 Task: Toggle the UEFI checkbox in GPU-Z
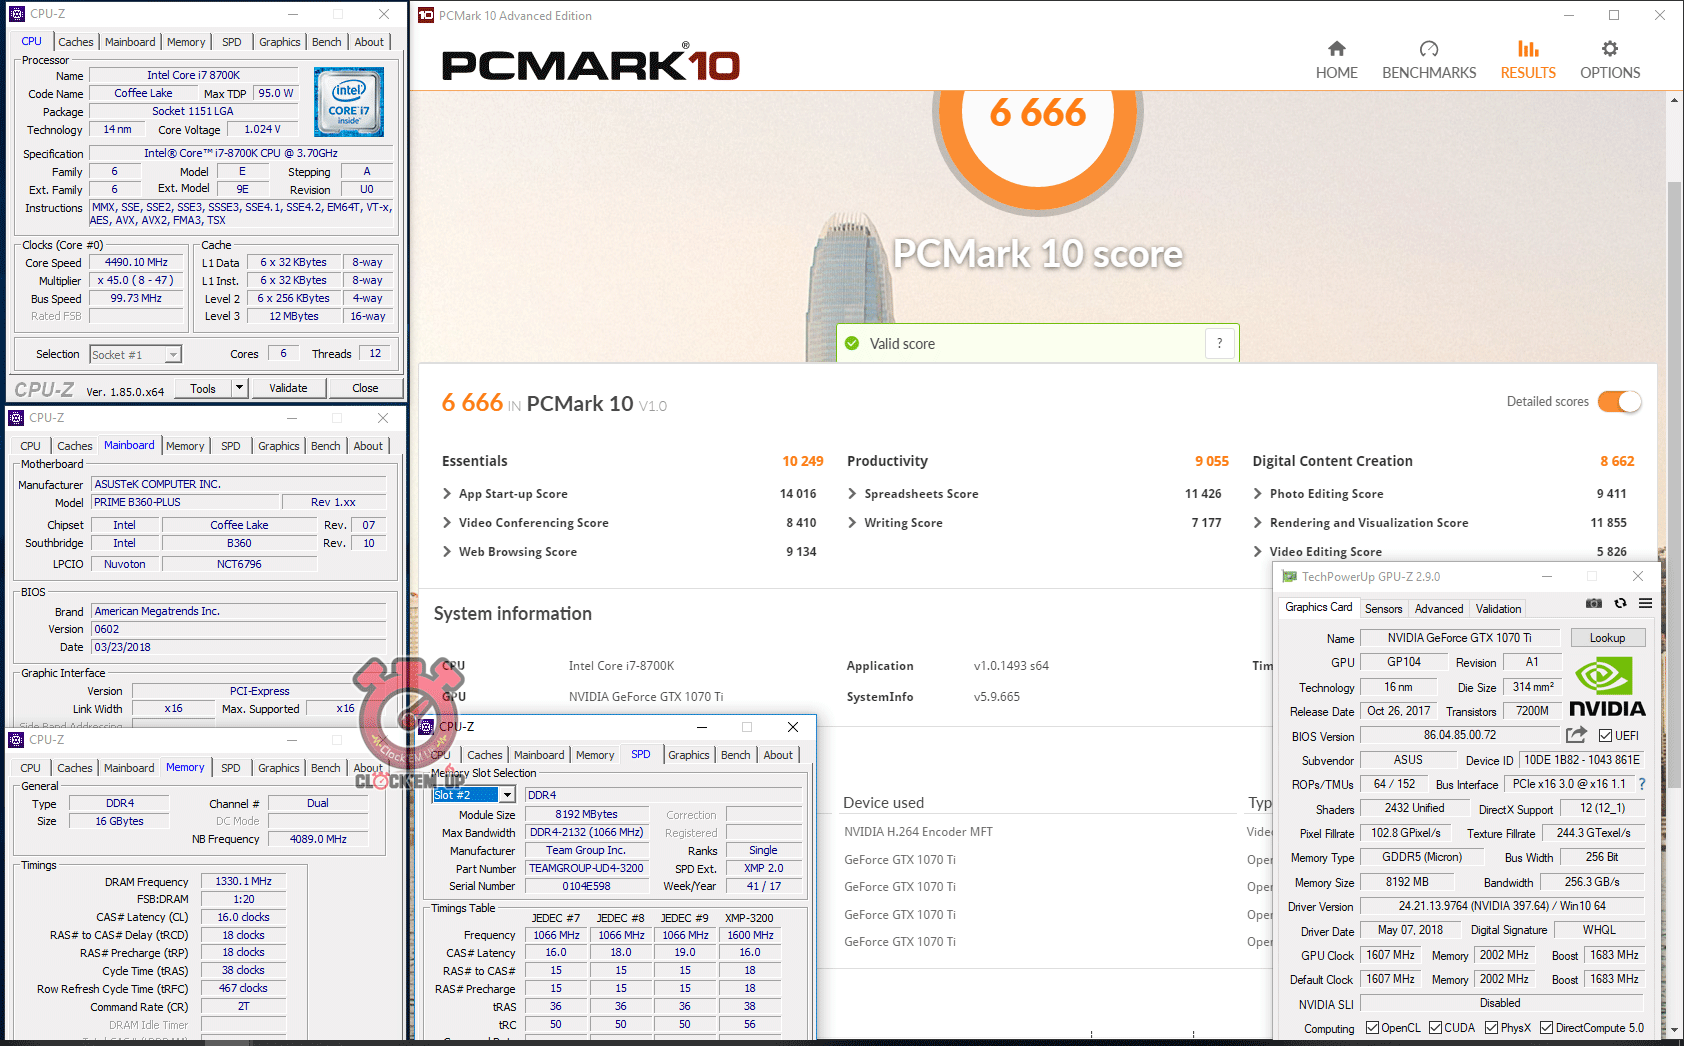click(1605, 736)
